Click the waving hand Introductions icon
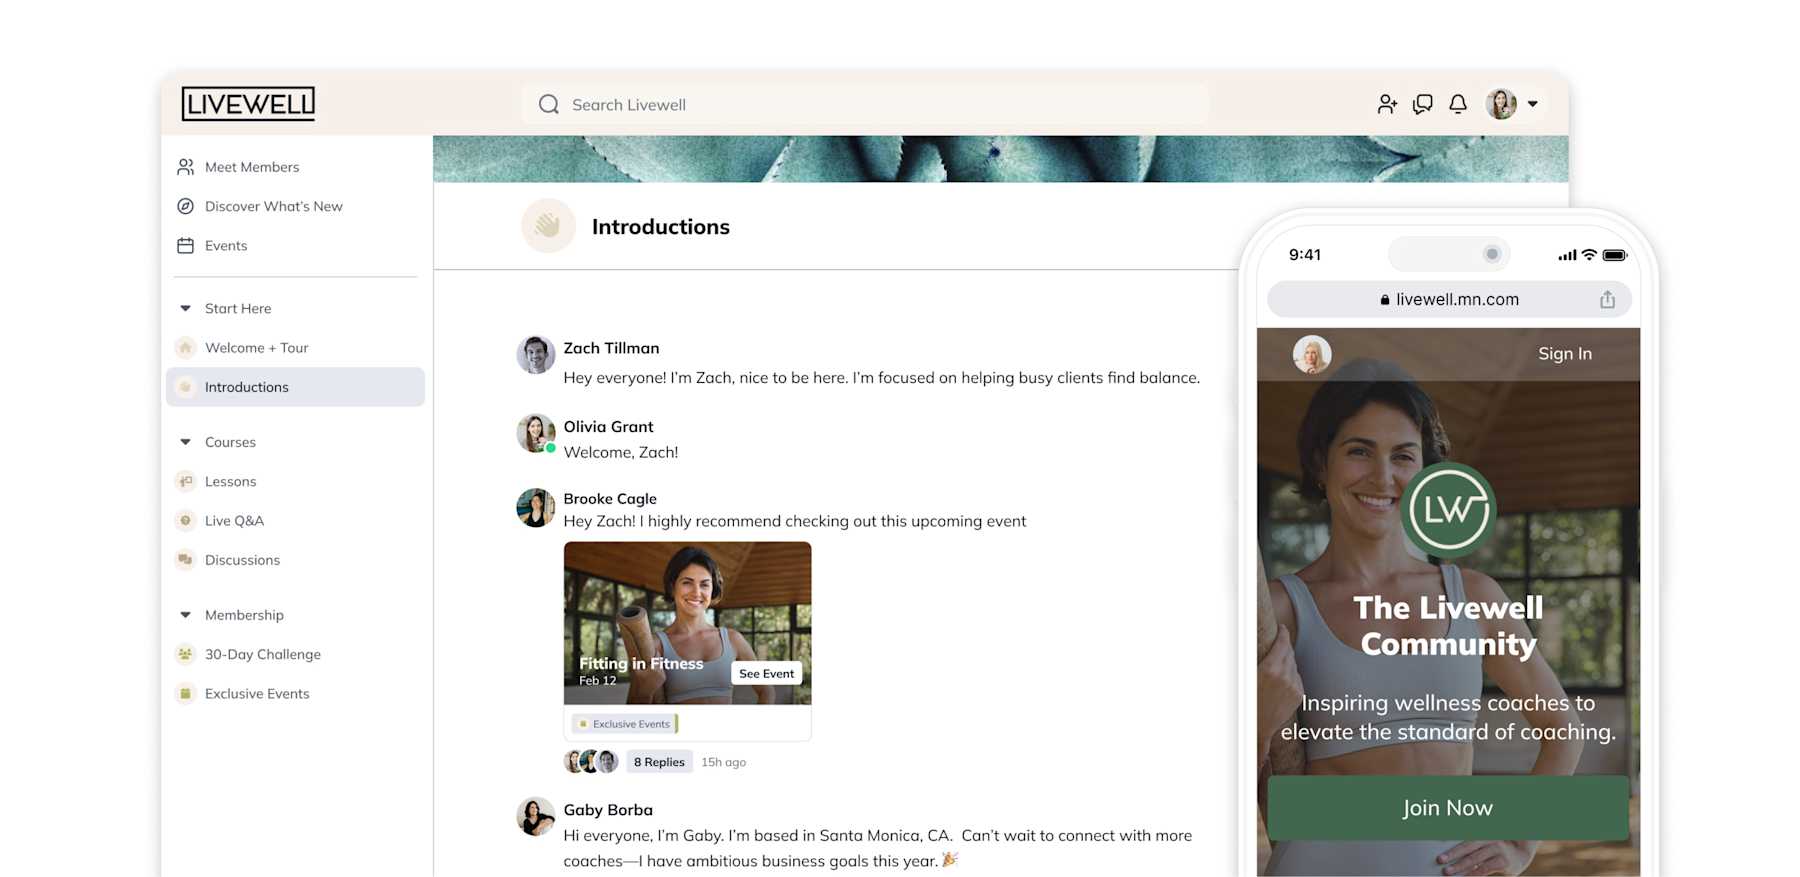1800x877 pixels. [x=548, y=226]
